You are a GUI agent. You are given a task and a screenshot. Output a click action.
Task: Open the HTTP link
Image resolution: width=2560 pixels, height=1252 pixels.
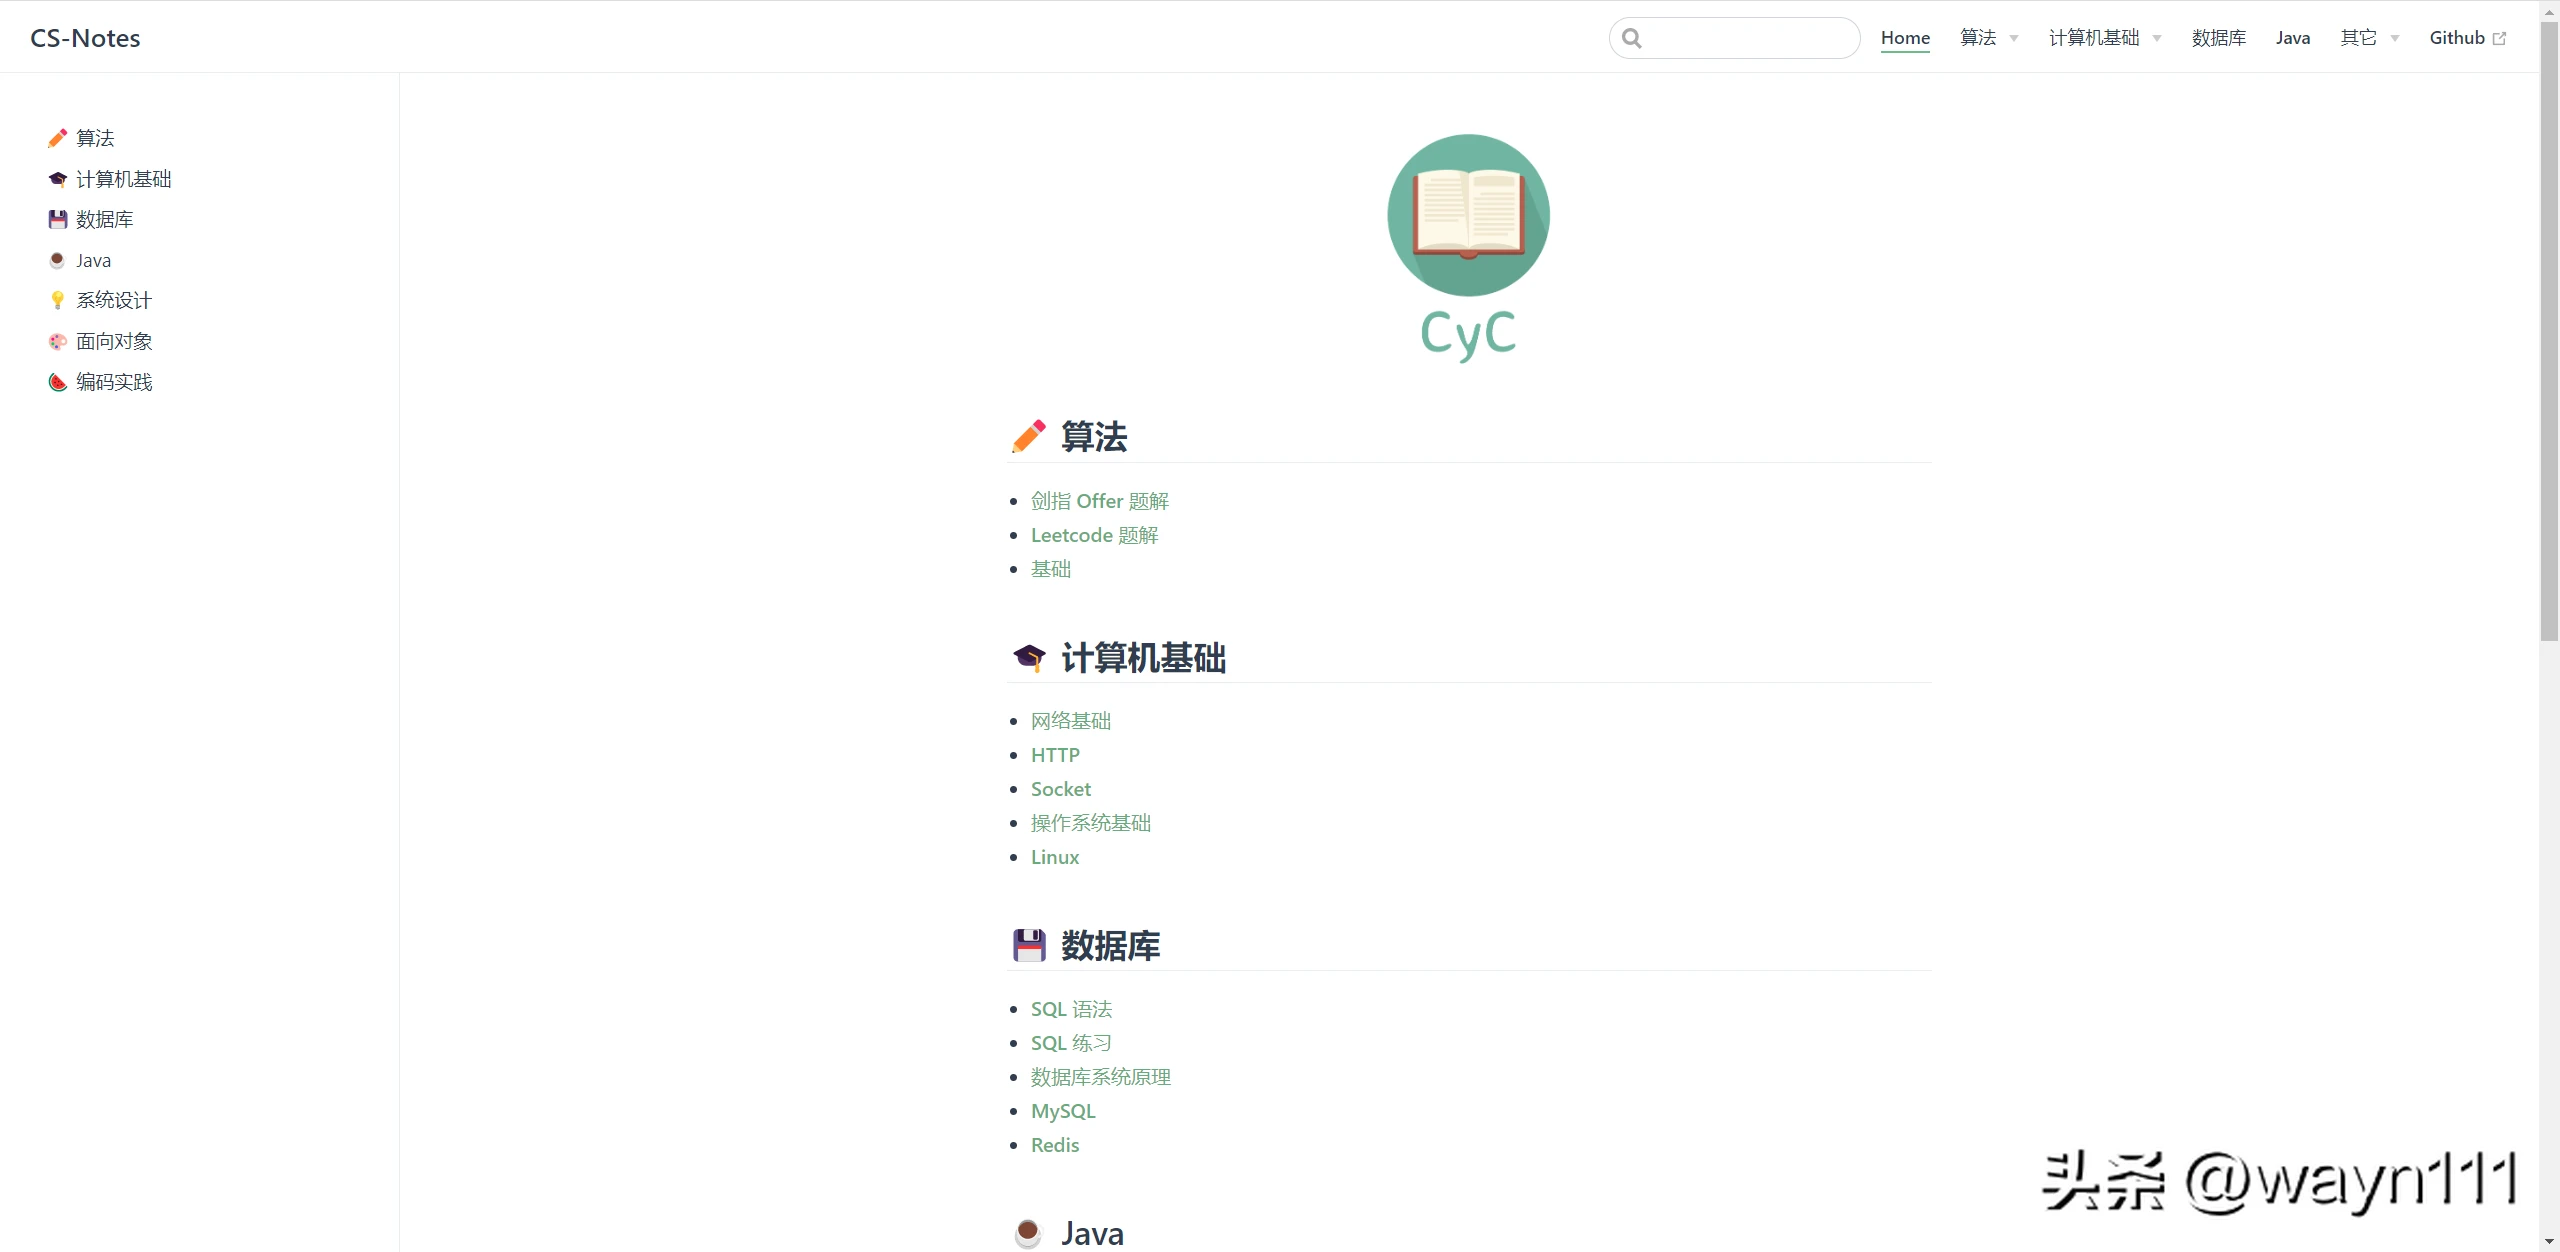(x=1055, y=755)
